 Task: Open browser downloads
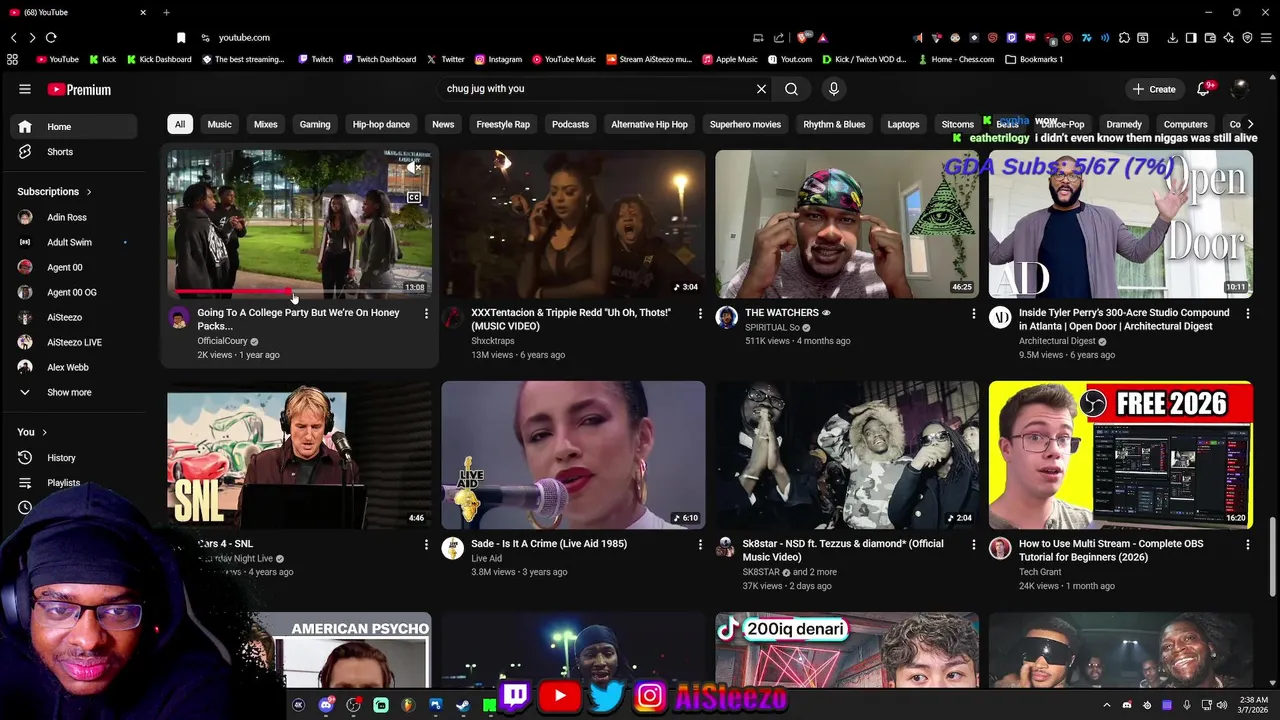tap(1172, 38)
